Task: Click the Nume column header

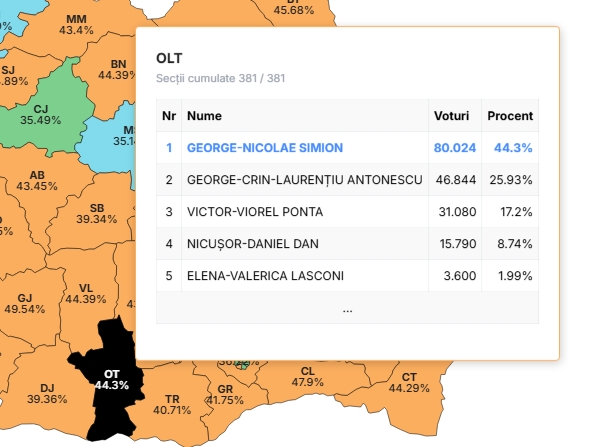Action: coord(204,116)
